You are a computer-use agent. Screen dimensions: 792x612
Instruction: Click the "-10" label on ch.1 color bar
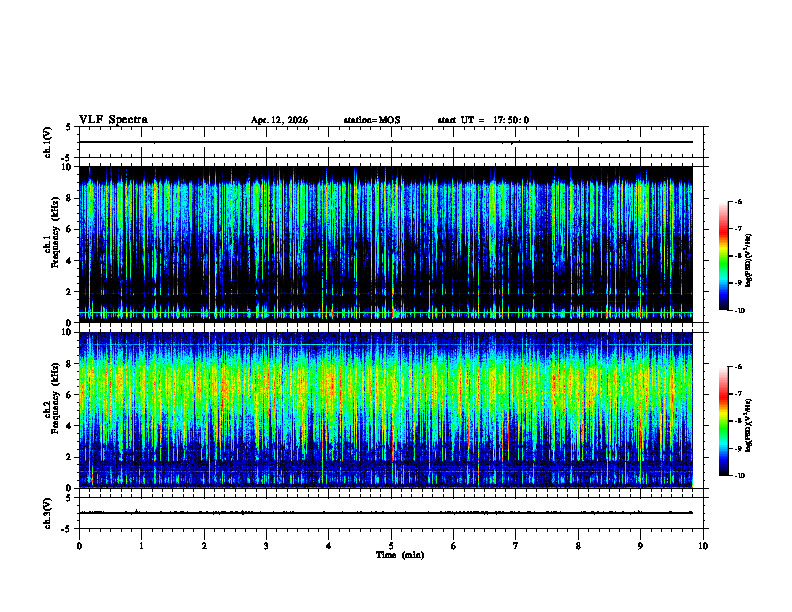[738, 311]
